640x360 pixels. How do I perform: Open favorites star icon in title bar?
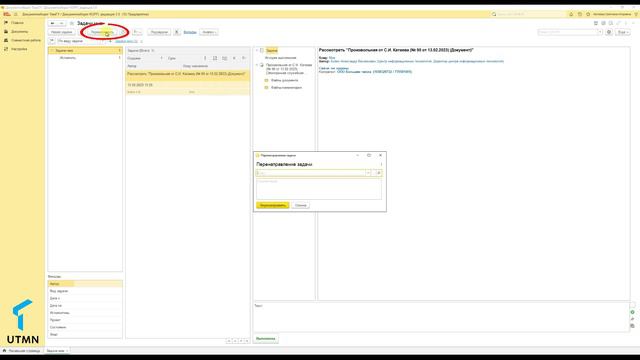588,14
